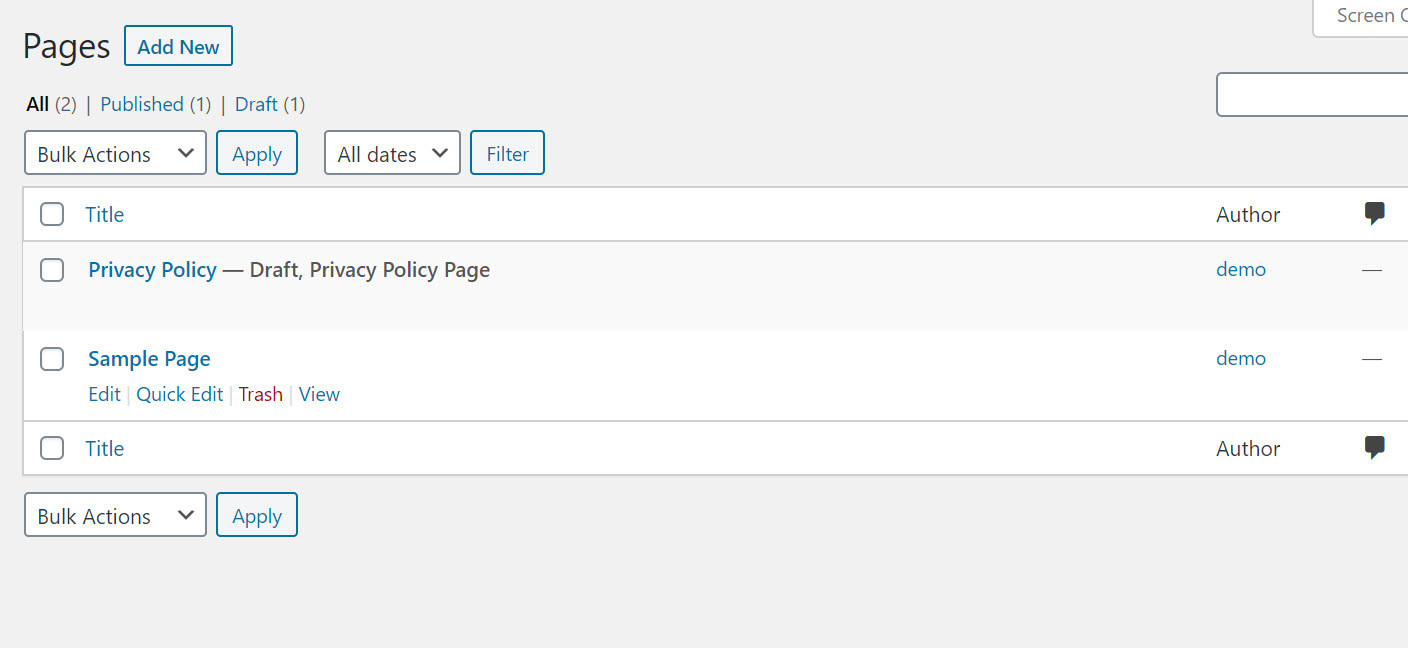Switch to the Draft pages filter
Image resolution: width=1408 pixels, height=648 pixels.
tap(256, 104)
